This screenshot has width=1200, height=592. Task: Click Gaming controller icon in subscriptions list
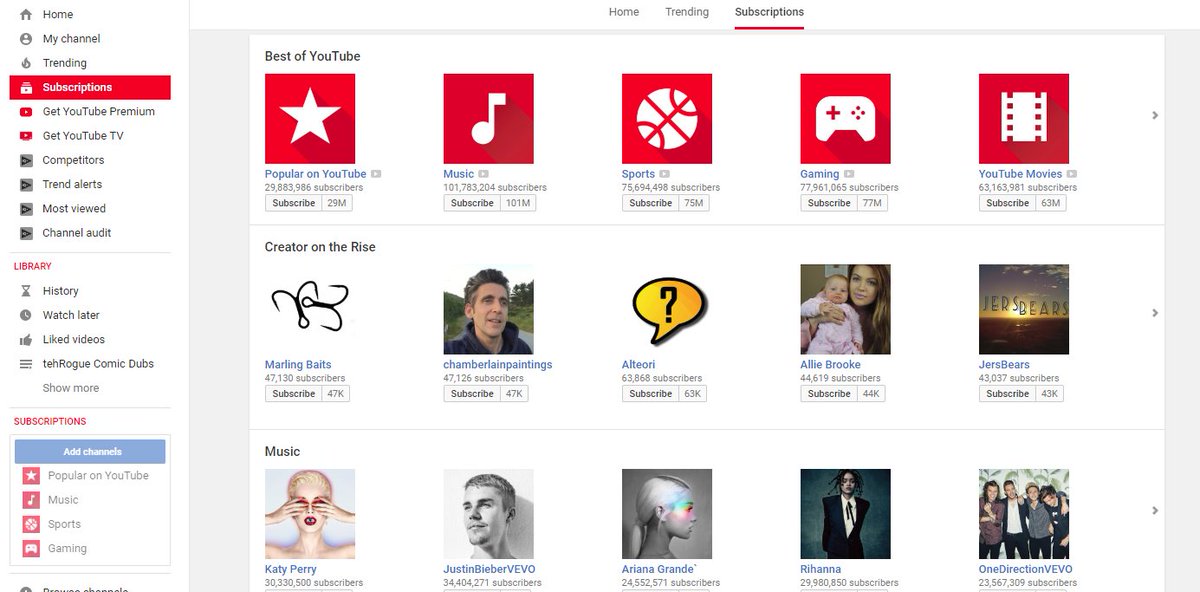[32, 548]
